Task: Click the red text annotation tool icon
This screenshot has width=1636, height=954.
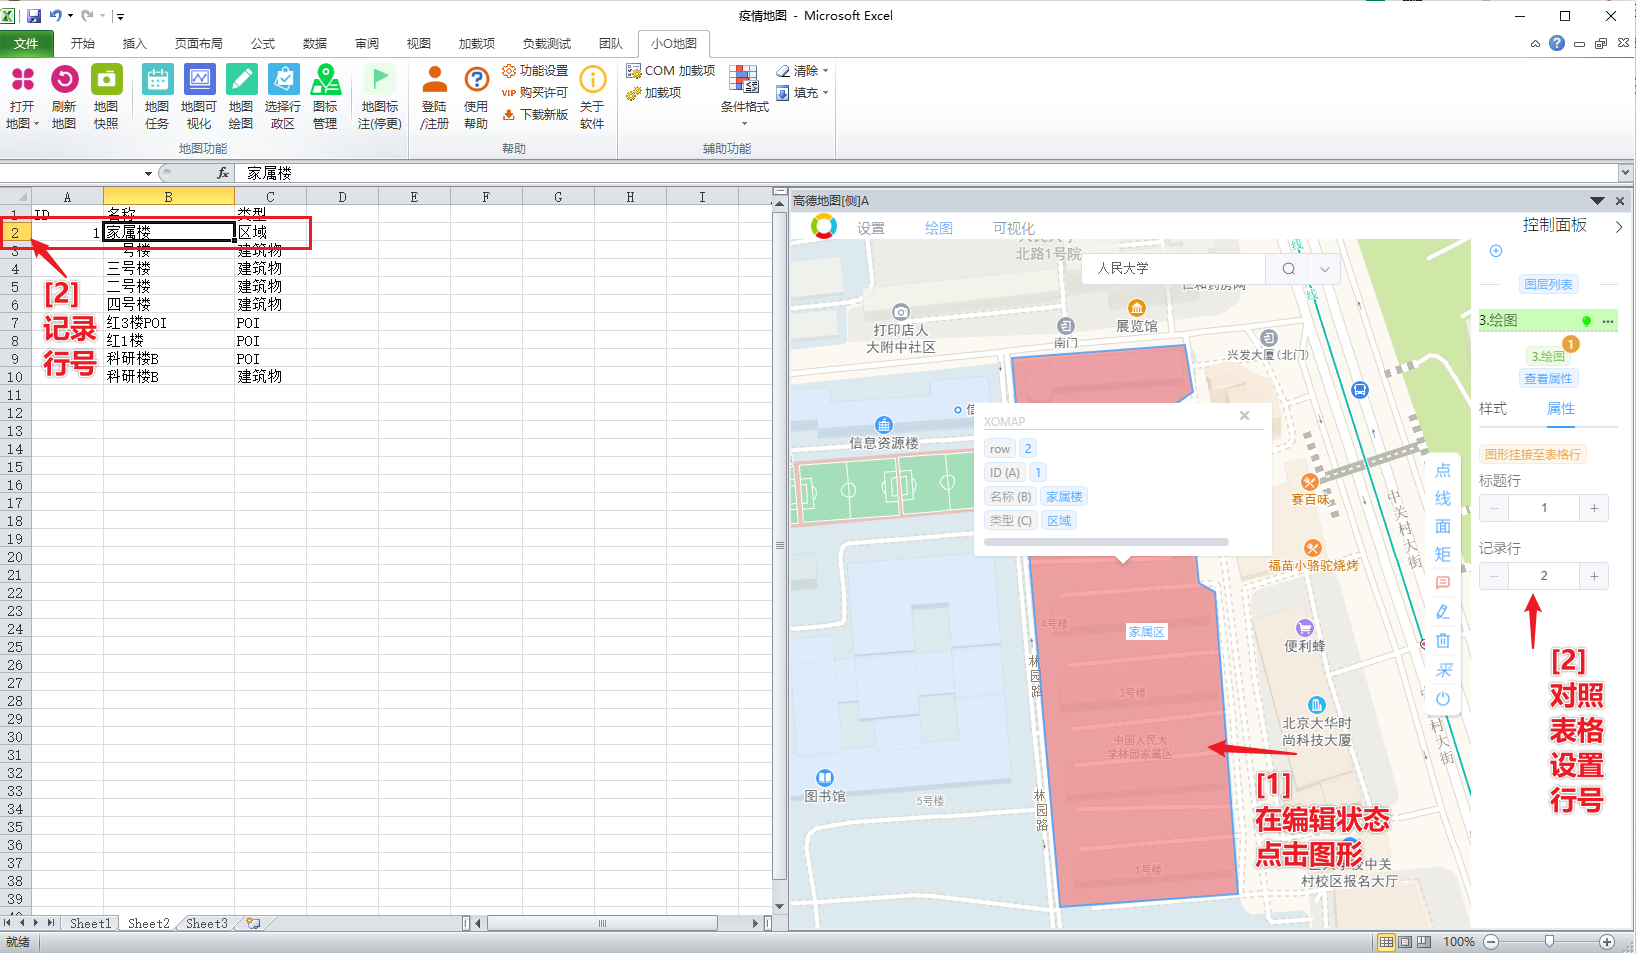Action: [1443, 583]
